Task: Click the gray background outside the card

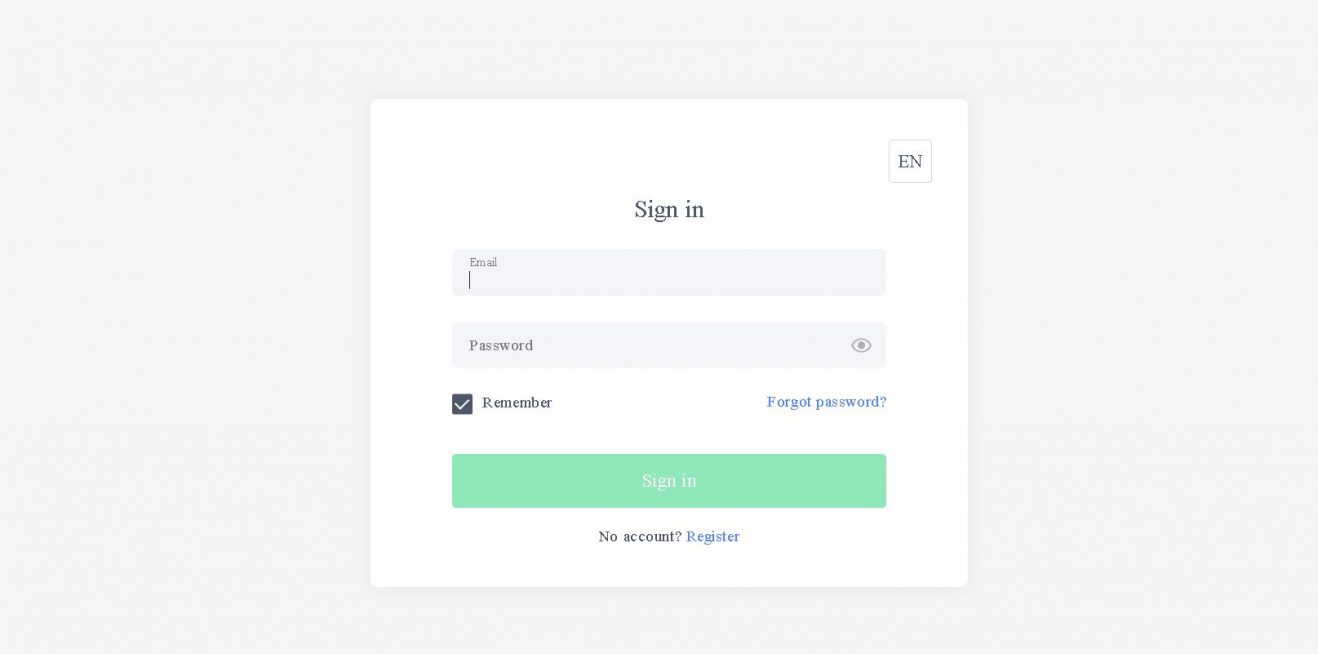Action: click(180, 330)
